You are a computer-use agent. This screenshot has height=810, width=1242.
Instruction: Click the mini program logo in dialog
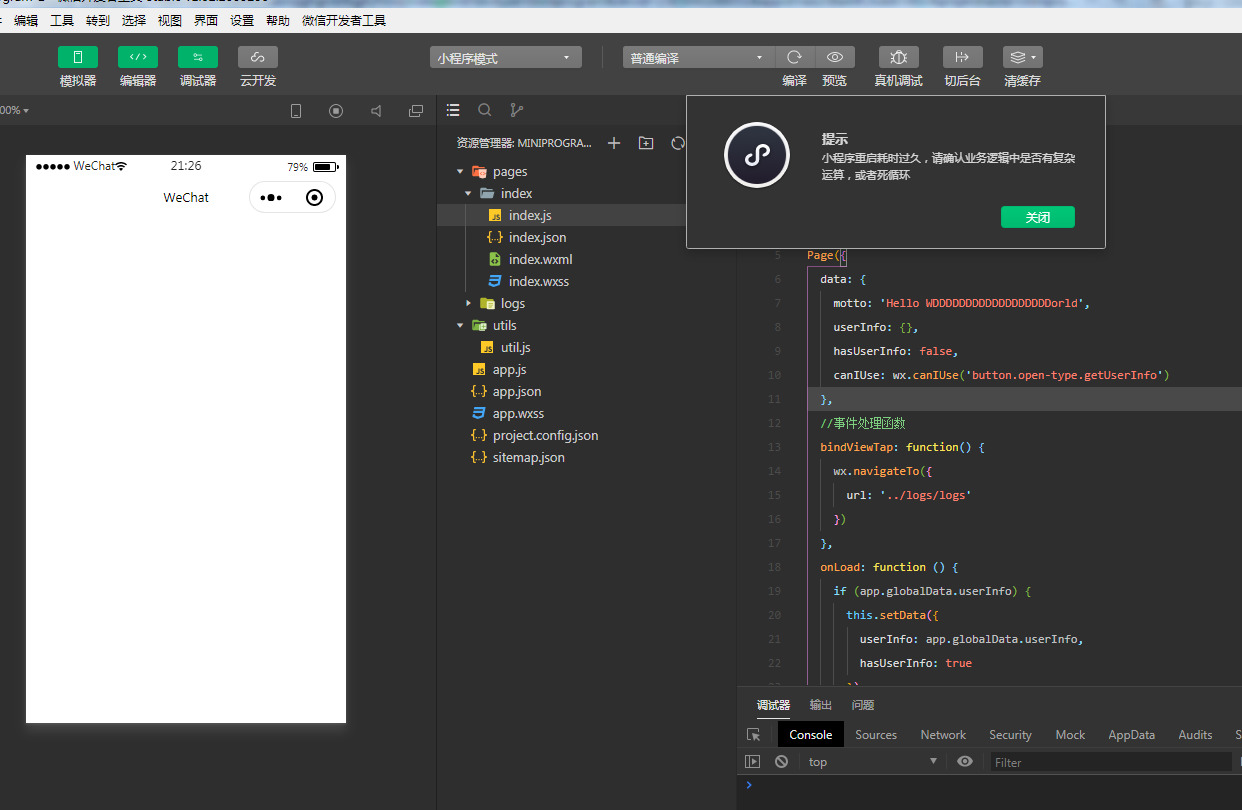pos(757,155)
